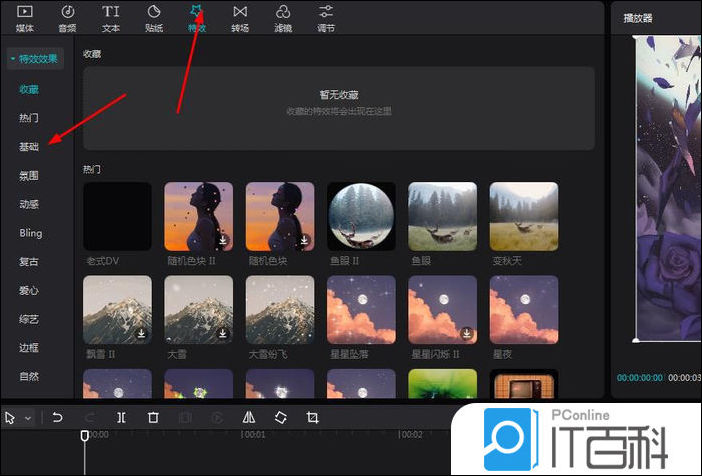Download the 大雪 effect
This screenshot has width=702, height=476.
(223, 334)
